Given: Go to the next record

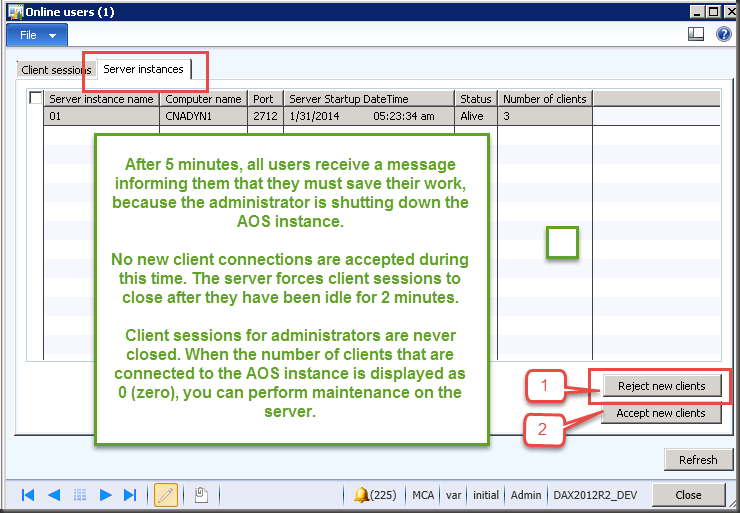Looking at the screenshot, I should click(x=105, y=495).
